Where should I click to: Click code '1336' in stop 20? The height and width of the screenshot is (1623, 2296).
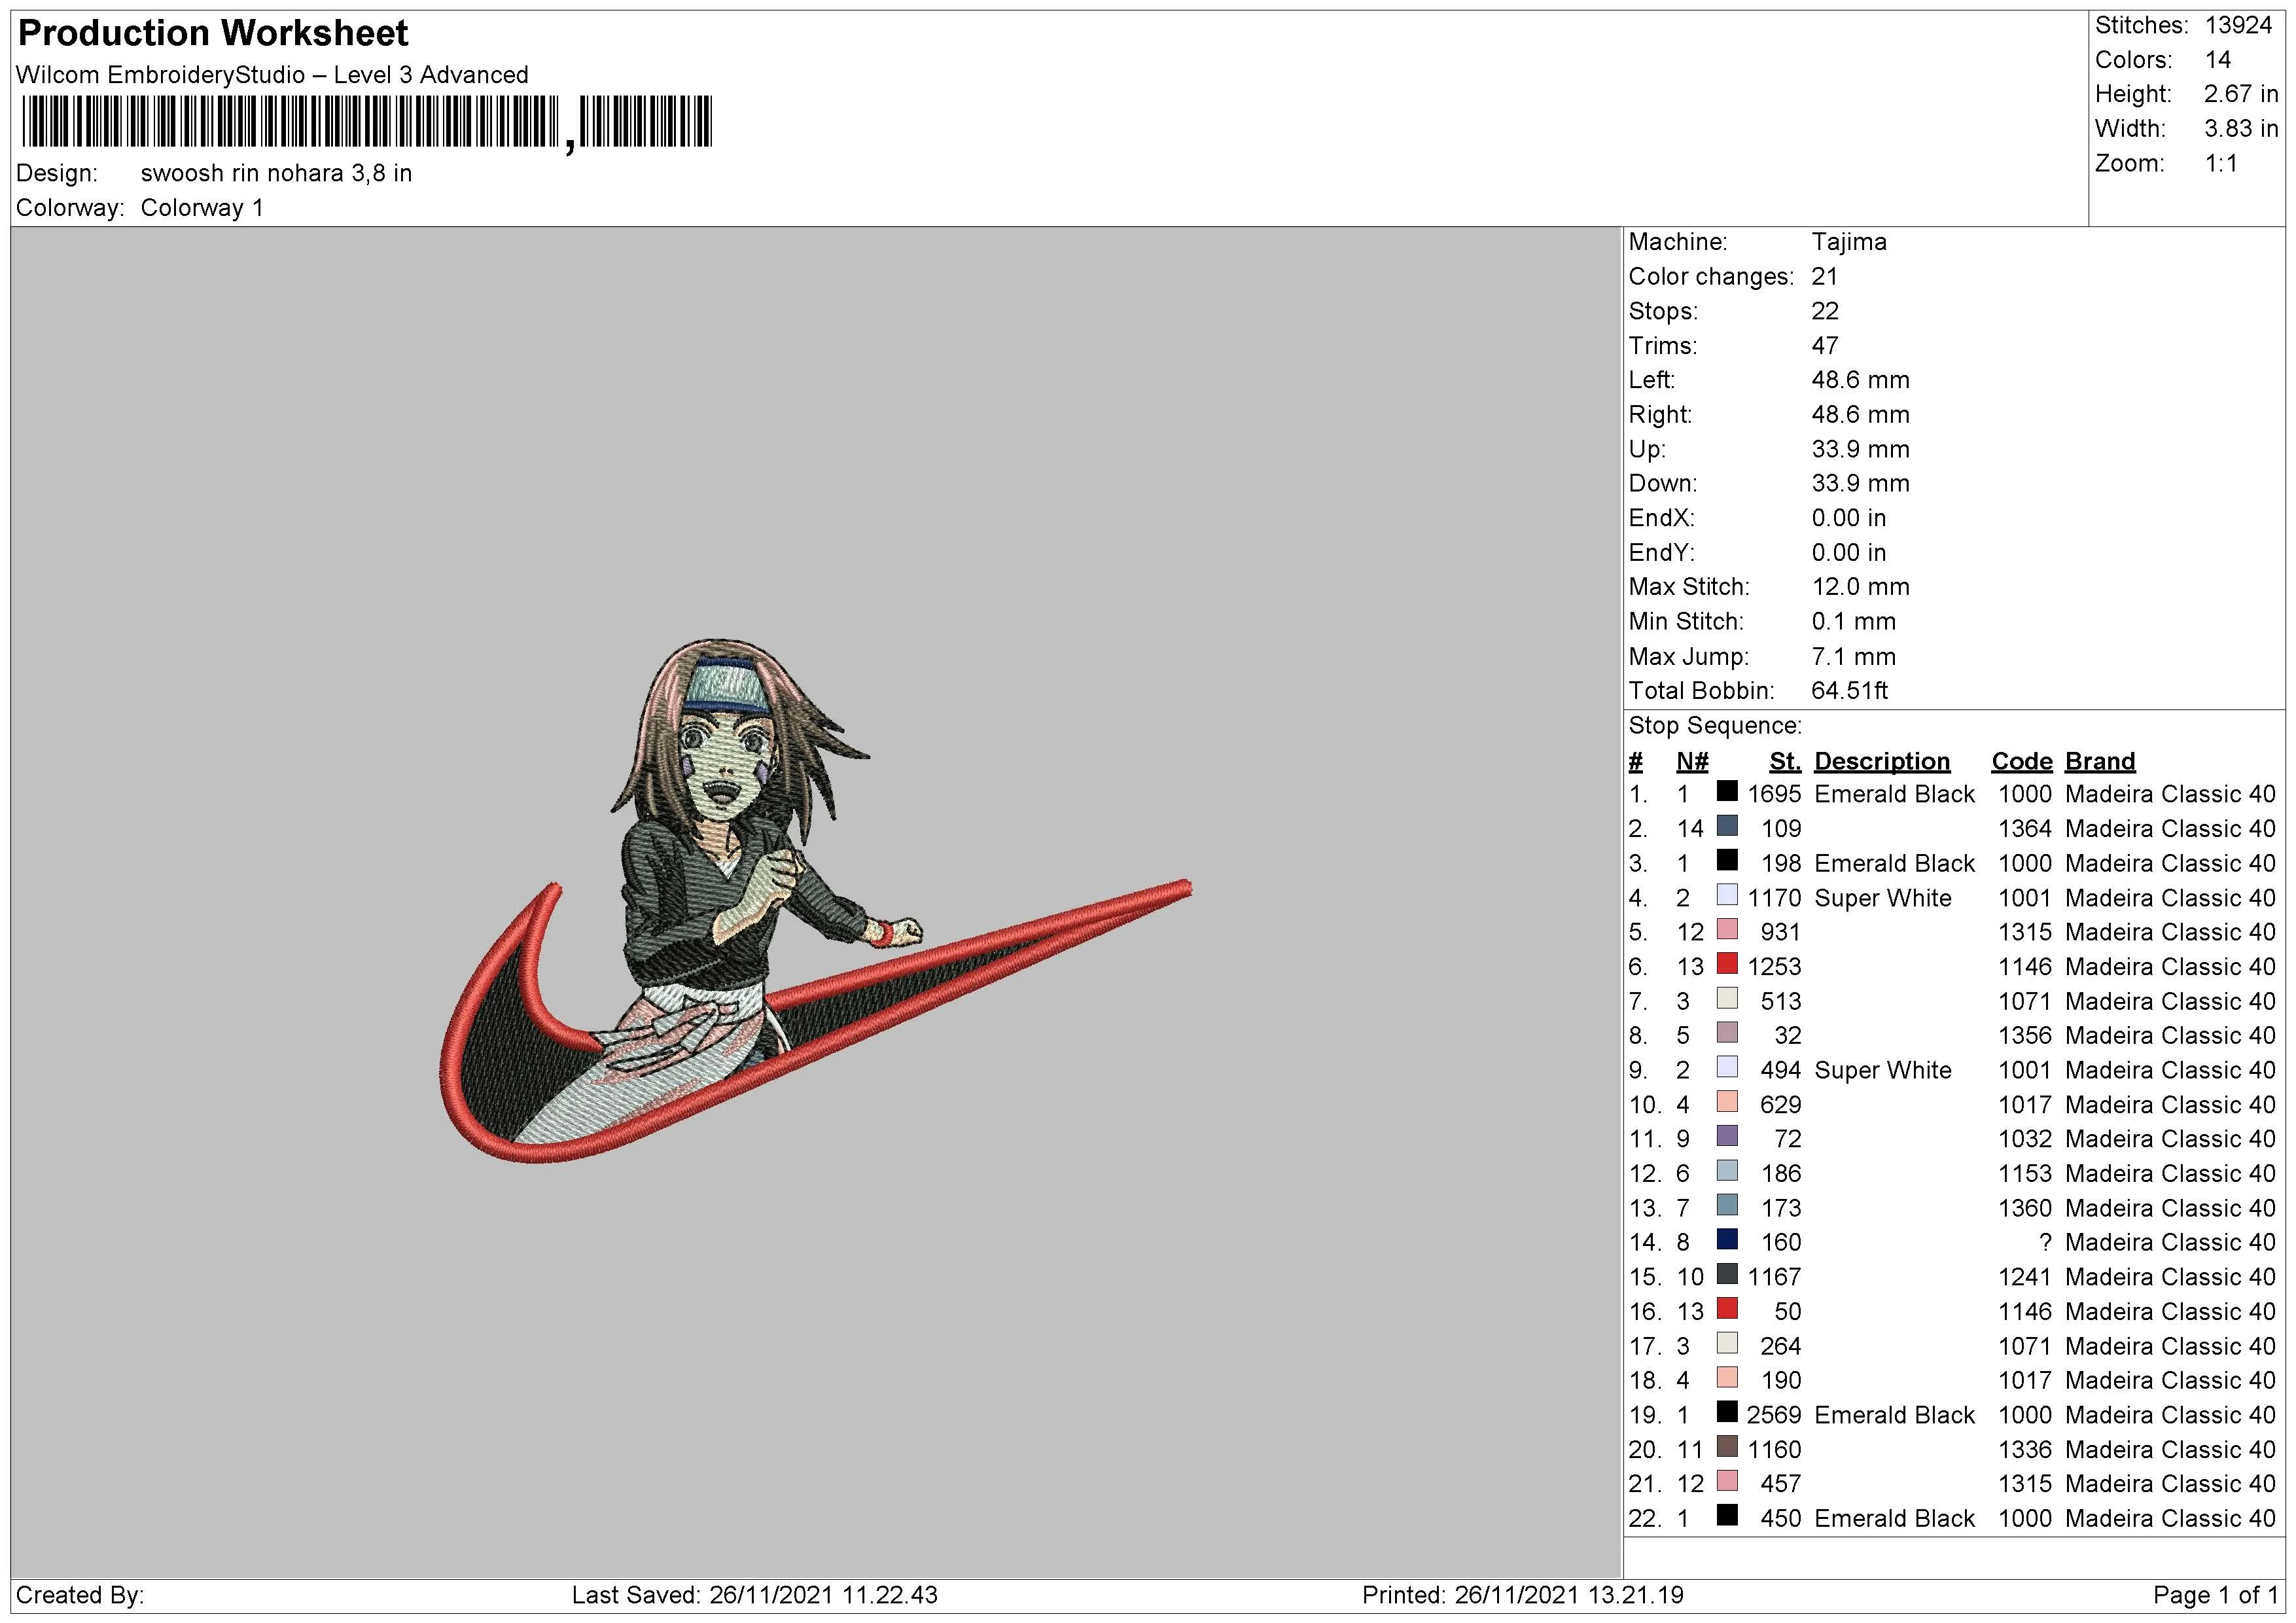click(x=2025, y=1449)
